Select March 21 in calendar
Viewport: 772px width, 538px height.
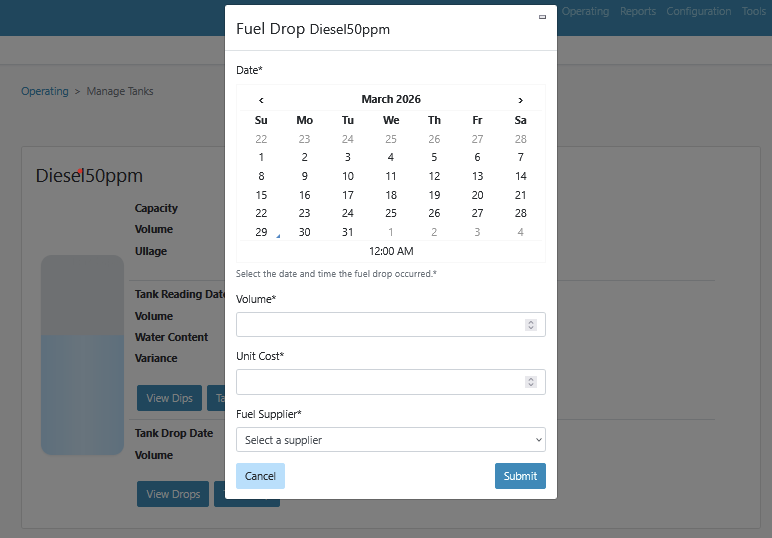(520, 195)
